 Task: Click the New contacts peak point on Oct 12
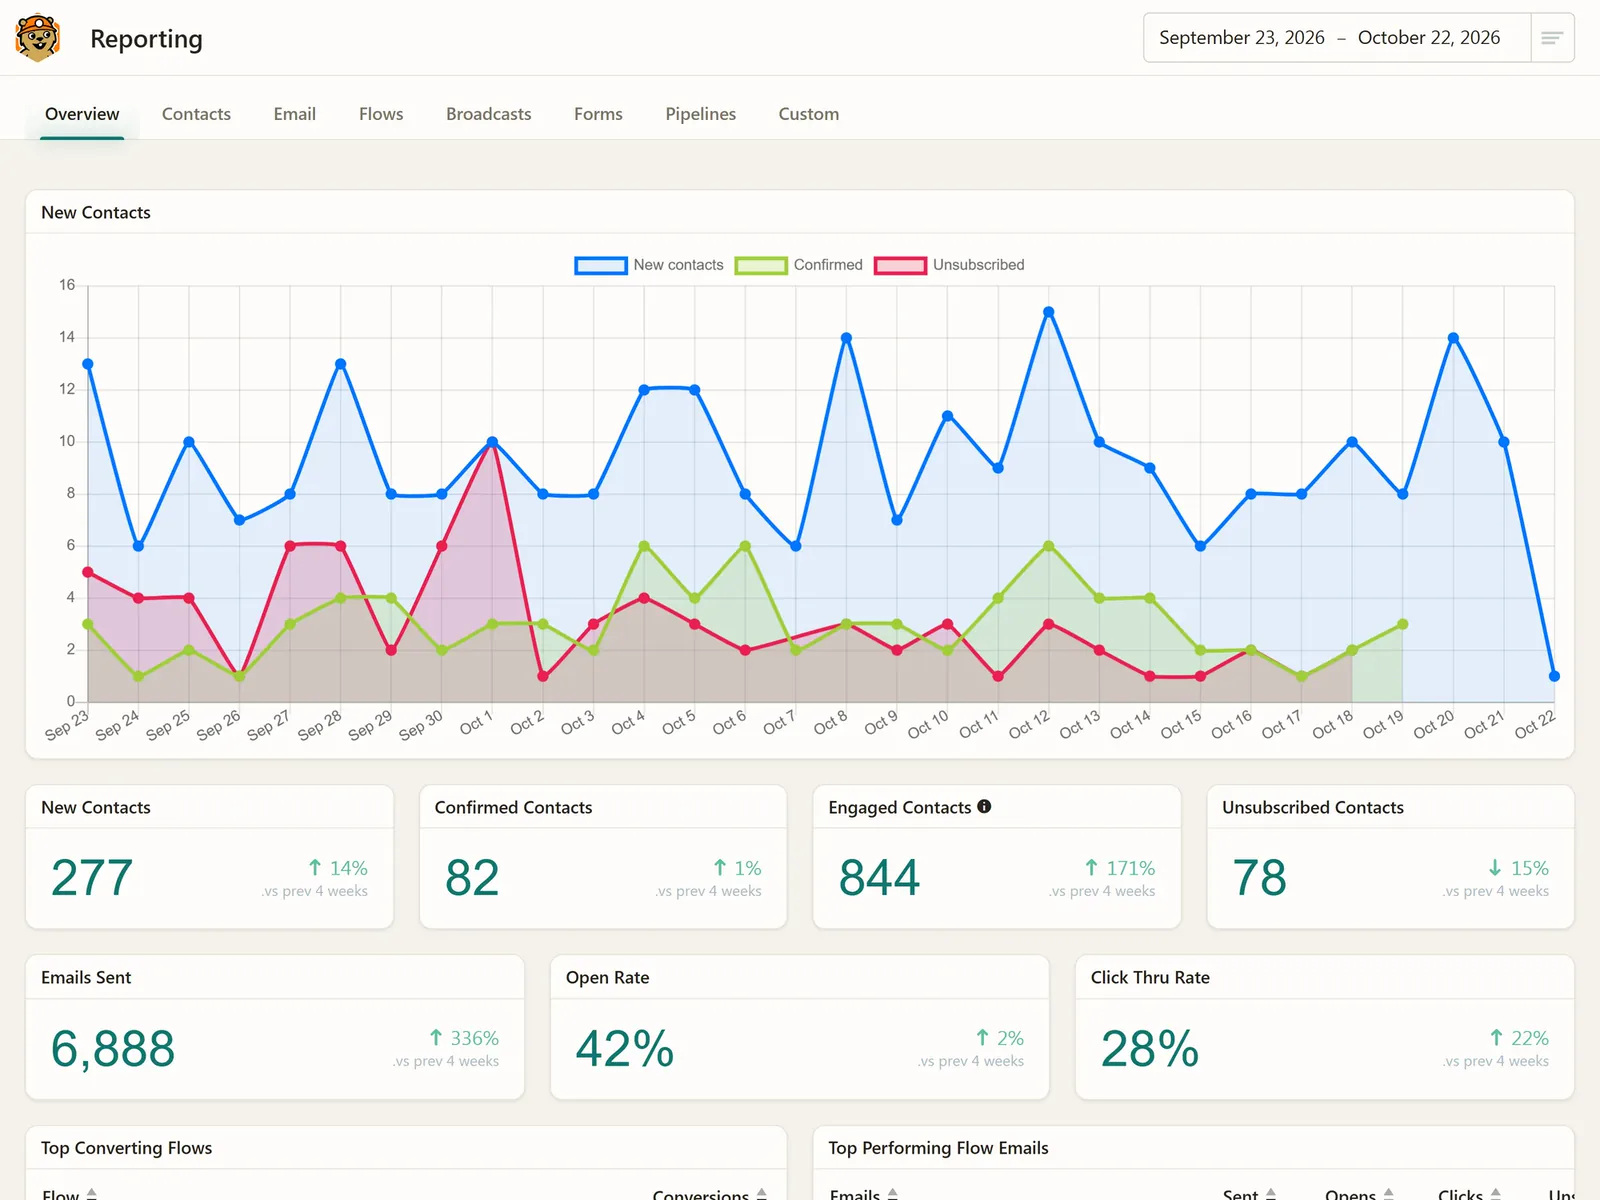(1049, 312)
